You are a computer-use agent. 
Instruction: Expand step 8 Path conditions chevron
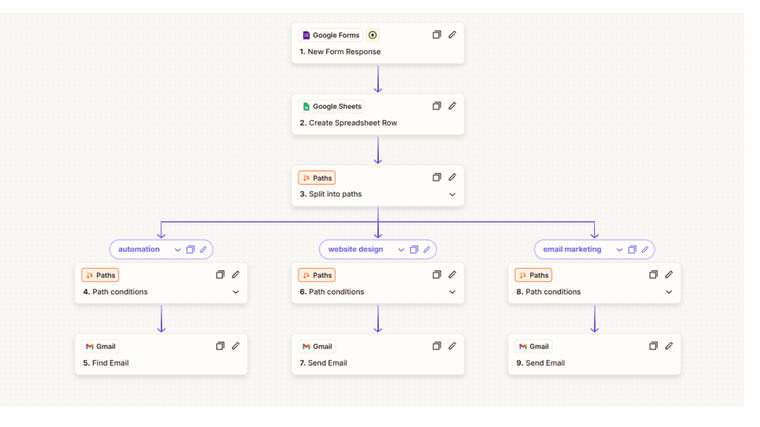(x=669, y=292)
